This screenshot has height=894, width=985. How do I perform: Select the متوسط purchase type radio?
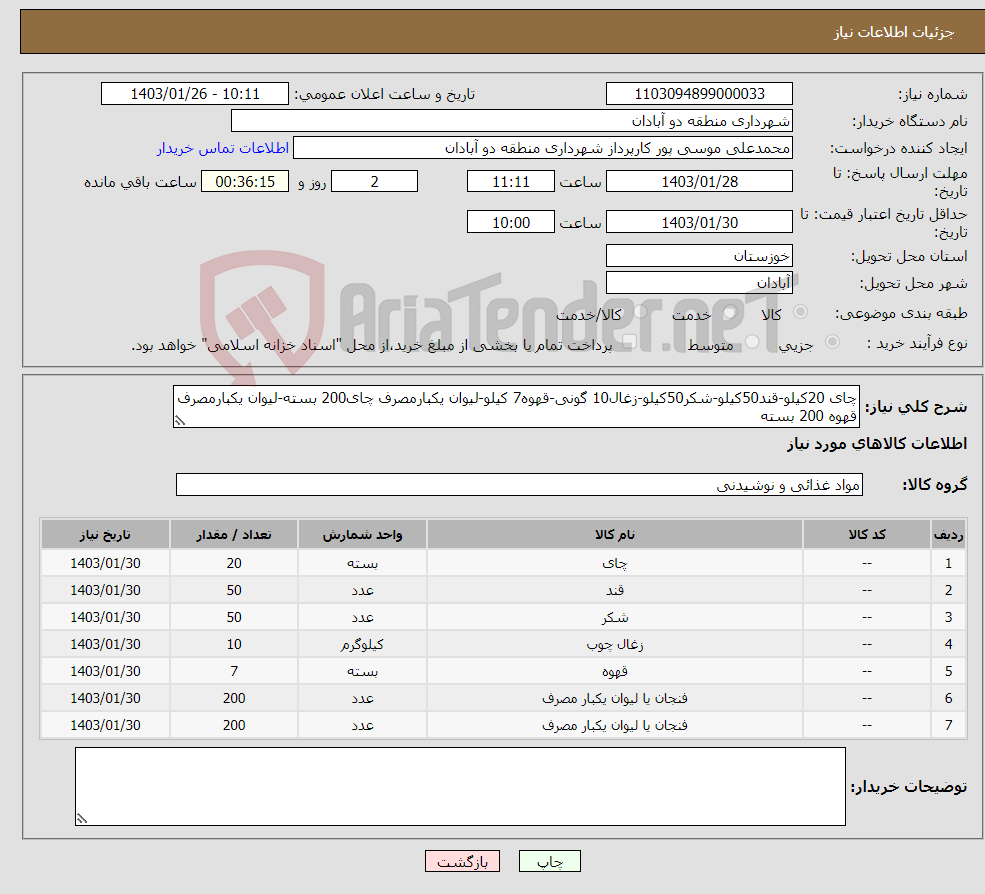pos(752,342)
